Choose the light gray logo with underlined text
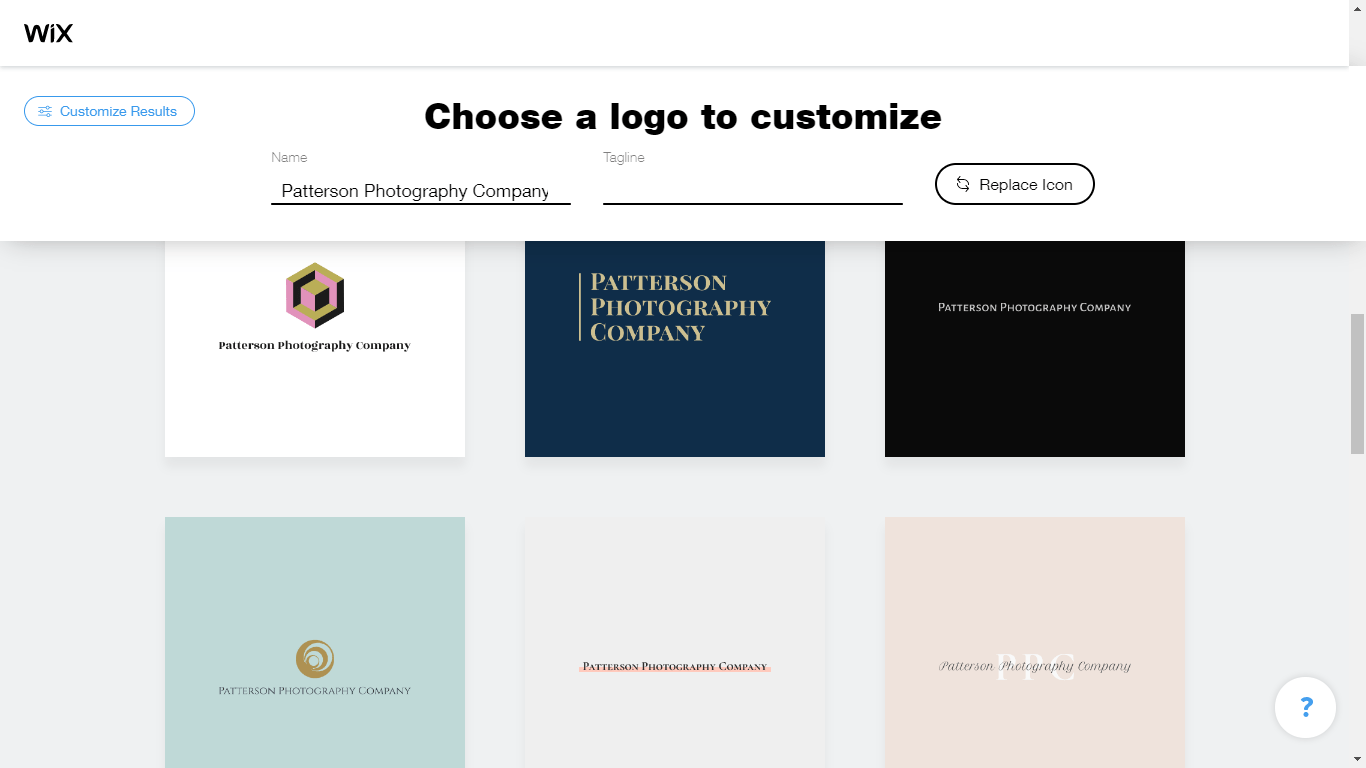Image resolution: width=1366 pixels, height=768 pixels. point(675,642)
